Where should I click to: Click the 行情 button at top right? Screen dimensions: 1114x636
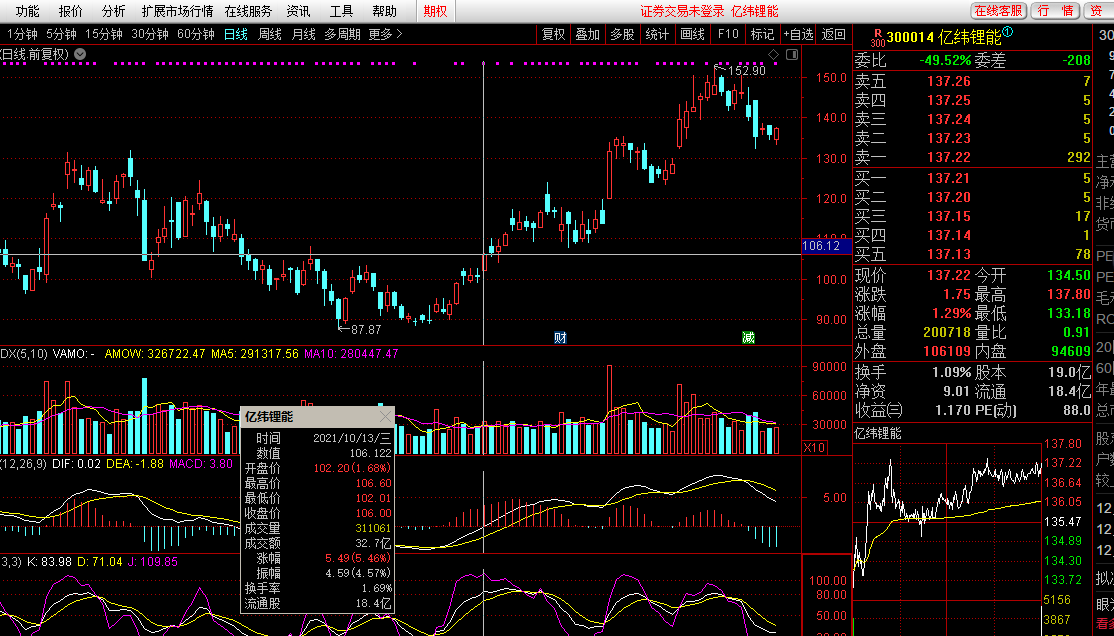1054,11
